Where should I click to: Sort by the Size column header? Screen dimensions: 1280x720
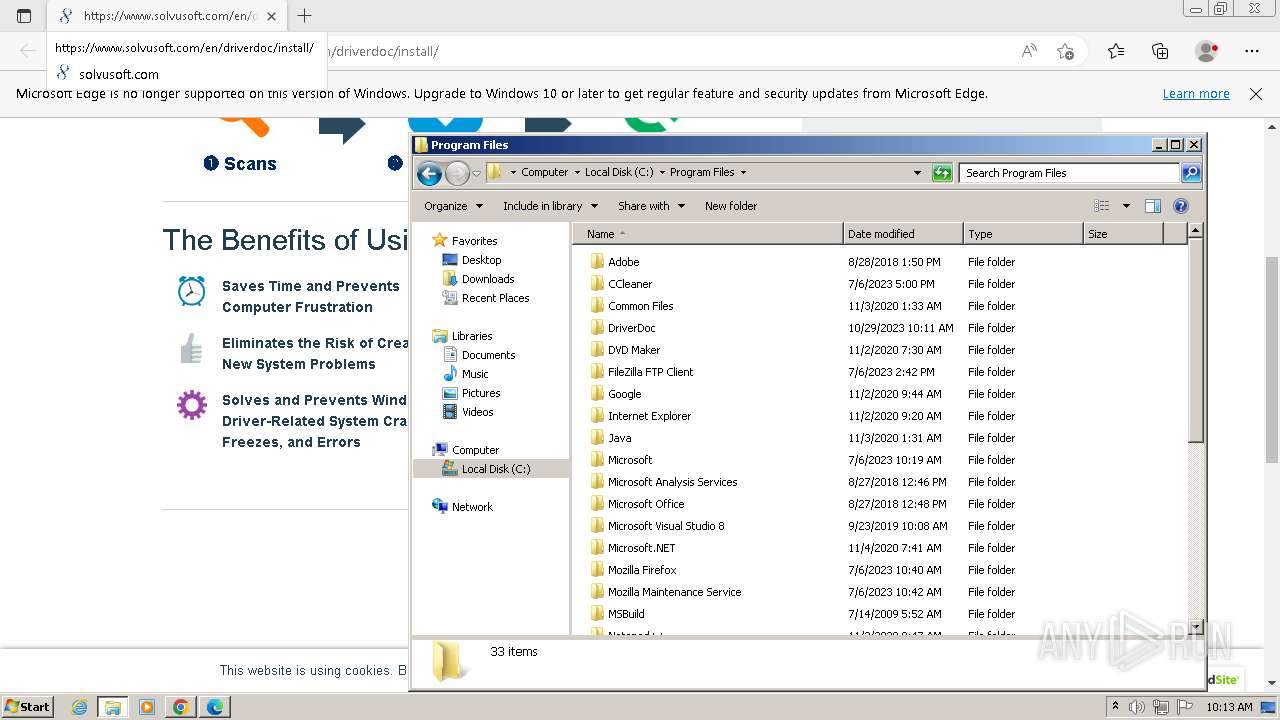pyautogui.click(x=1124, y=234)
